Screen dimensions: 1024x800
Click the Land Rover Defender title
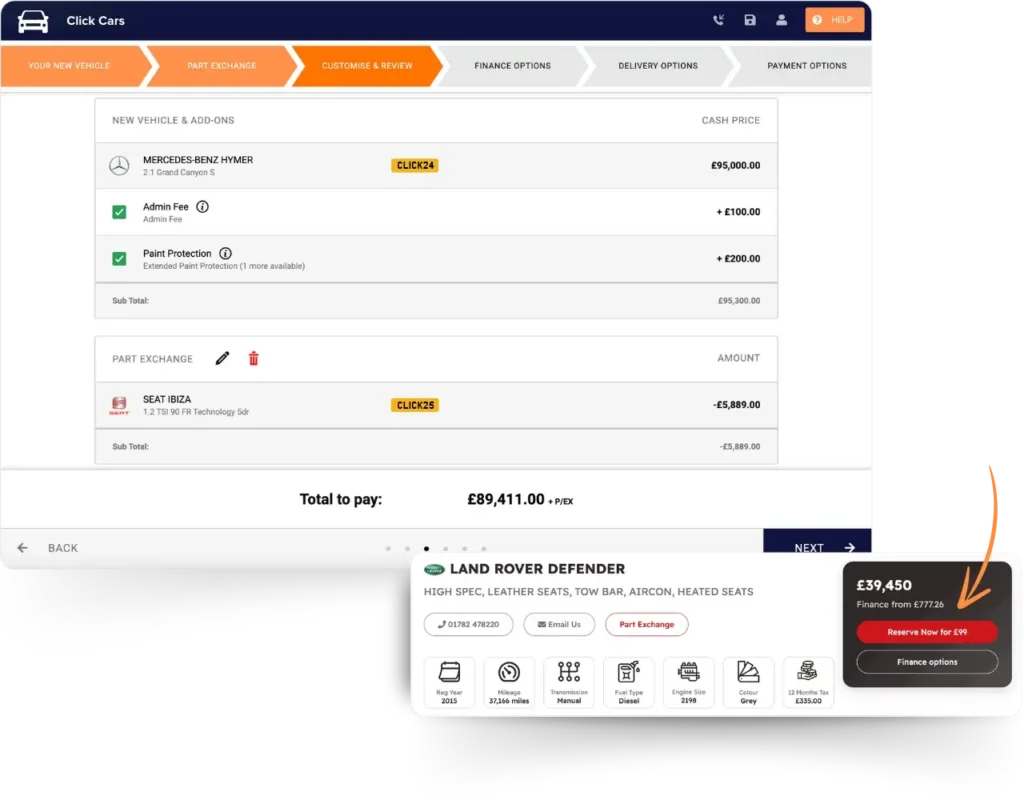537,569
